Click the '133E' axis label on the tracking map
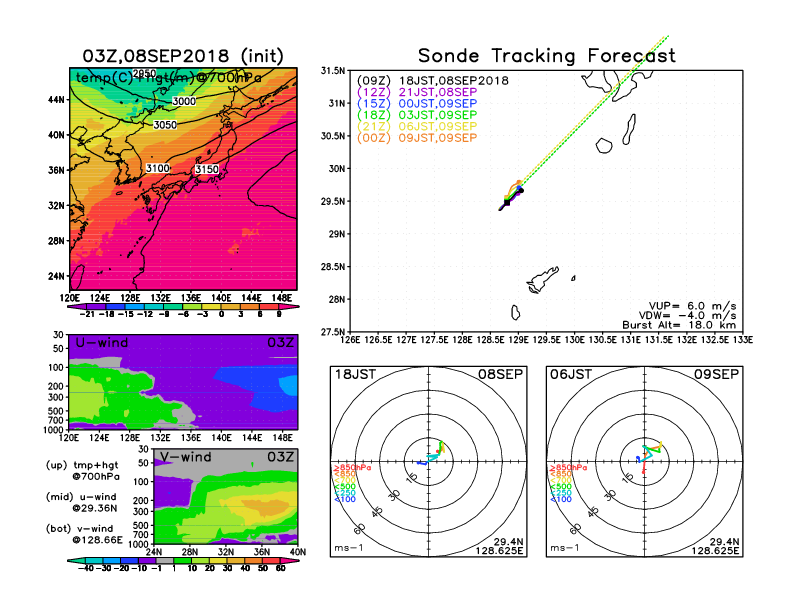Image resolution: width=792 pixels, height=612 pixels. 742,340
